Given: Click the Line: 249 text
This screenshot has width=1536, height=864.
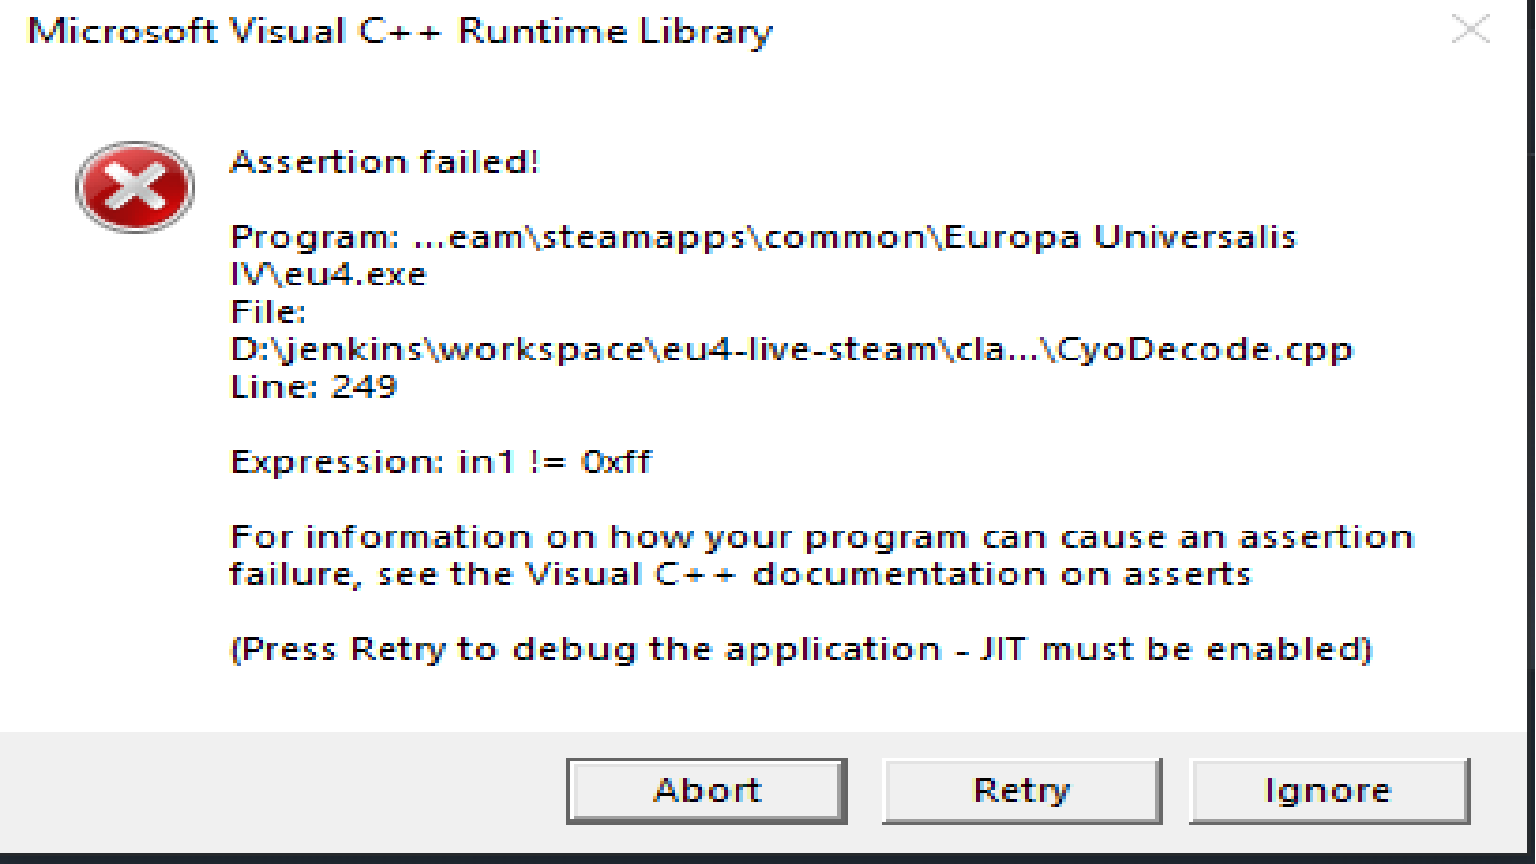Looking at the screenshot, I should coord(314,386).
